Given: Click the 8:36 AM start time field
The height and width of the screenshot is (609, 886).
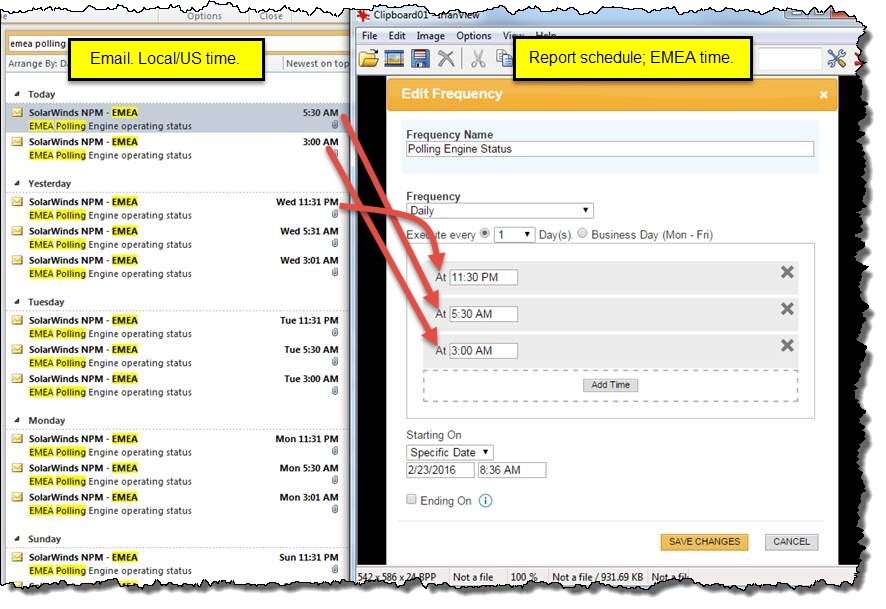Looking at the screenshot, I should 512,470.
